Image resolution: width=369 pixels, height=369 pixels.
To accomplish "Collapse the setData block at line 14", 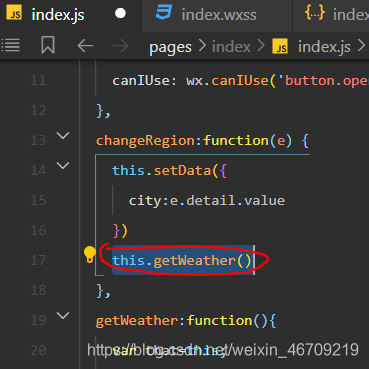I will coord(63,165).
